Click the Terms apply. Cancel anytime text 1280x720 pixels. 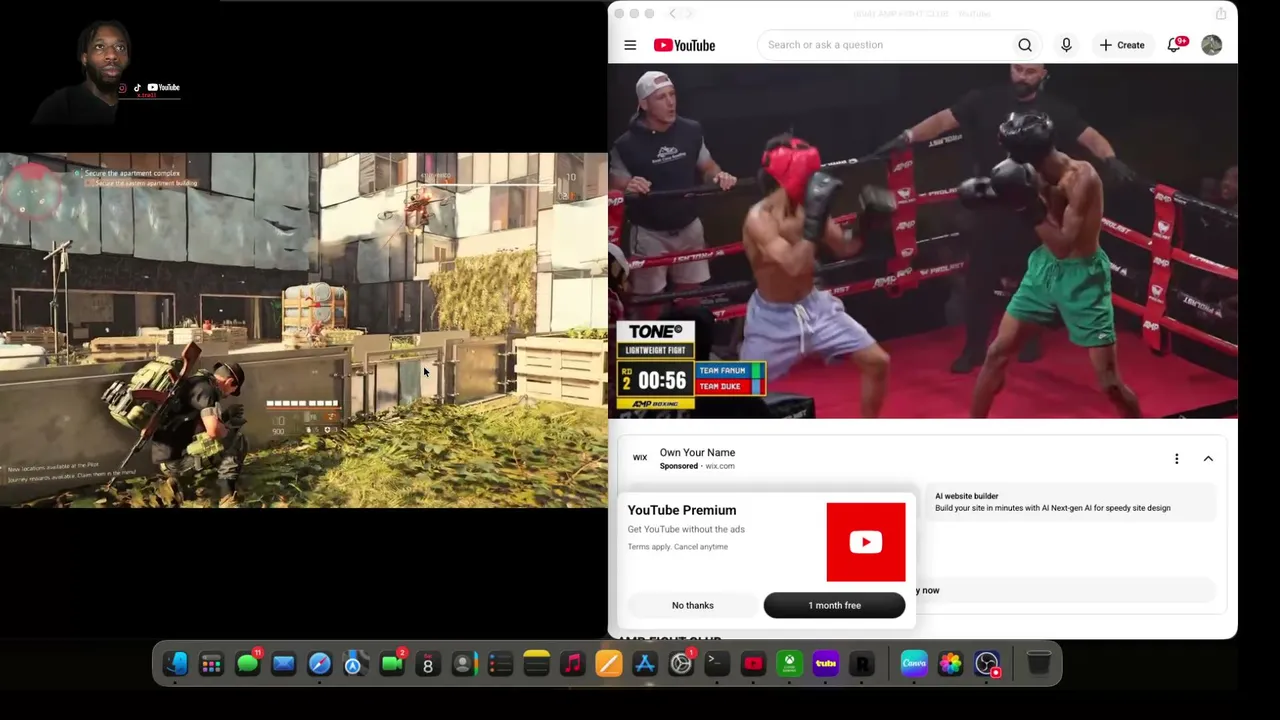click(x=678, y=547)
